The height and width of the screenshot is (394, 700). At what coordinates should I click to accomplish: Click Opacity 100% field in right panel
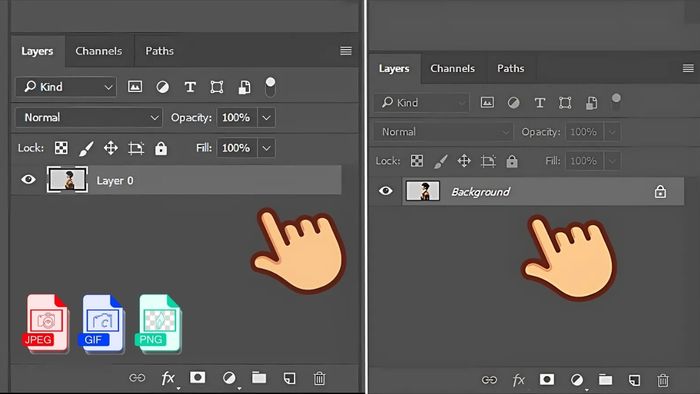tap(584, 132)
